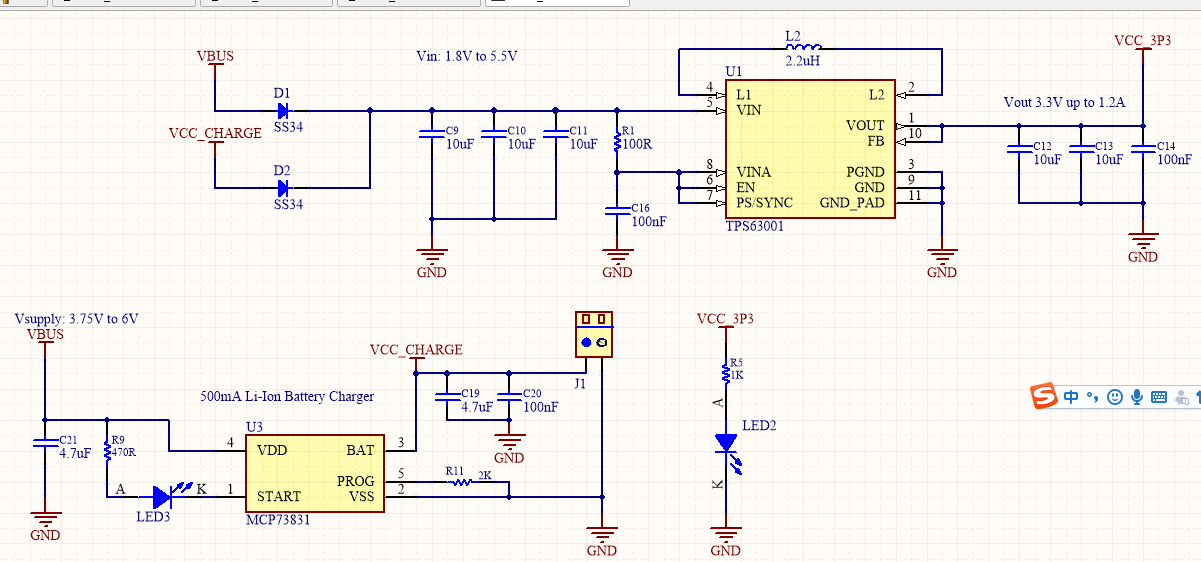The image size is (1201, 562).
Task: Select the U1 TPS63001 chip body
Action: (810, 150)
